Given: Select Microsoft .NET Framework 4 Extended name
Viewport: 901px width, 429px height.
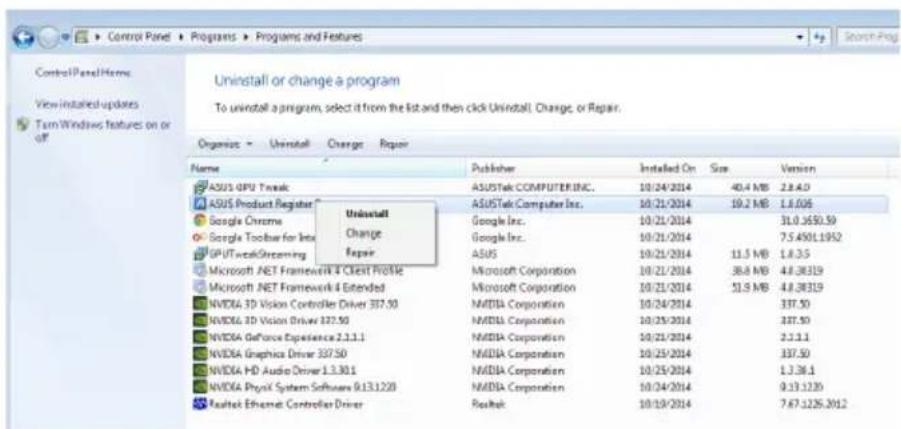Looking at the screenshot, I should (297, 287).
